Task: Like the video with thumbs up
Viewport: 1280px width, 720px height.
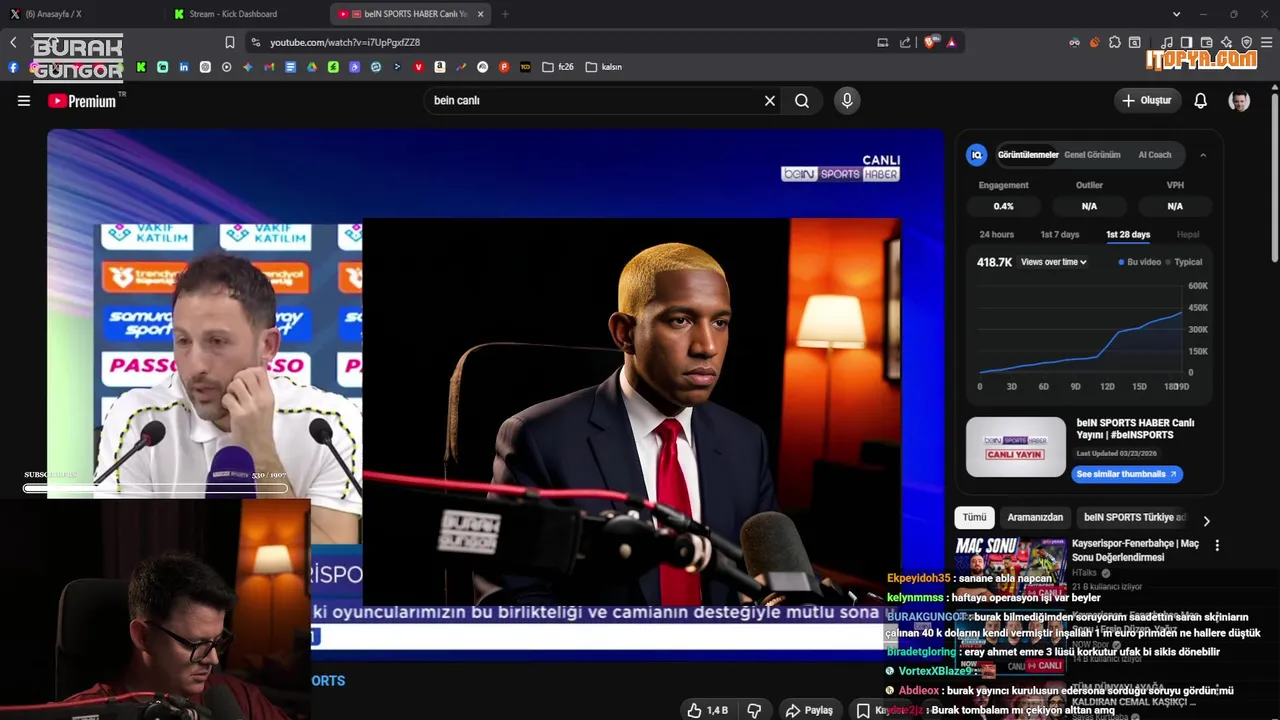Action: (706, 710)
